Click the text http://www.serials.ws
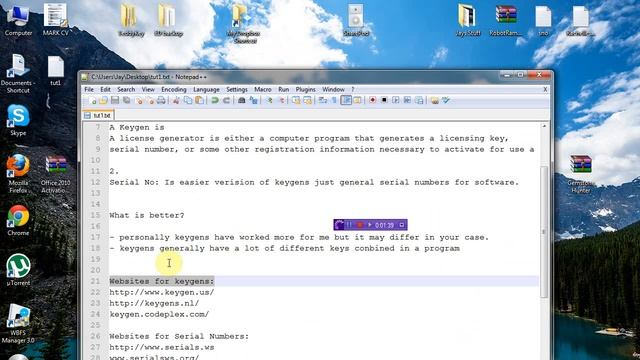Viewport: 640px width, 360px height. (162, 347)
